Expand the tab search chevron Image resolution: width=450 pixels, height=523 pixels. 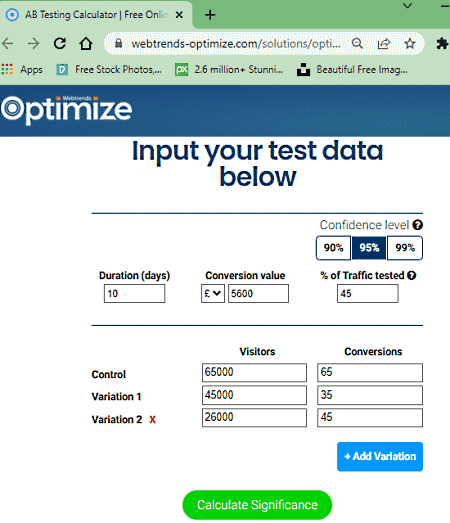pos(407,6)
